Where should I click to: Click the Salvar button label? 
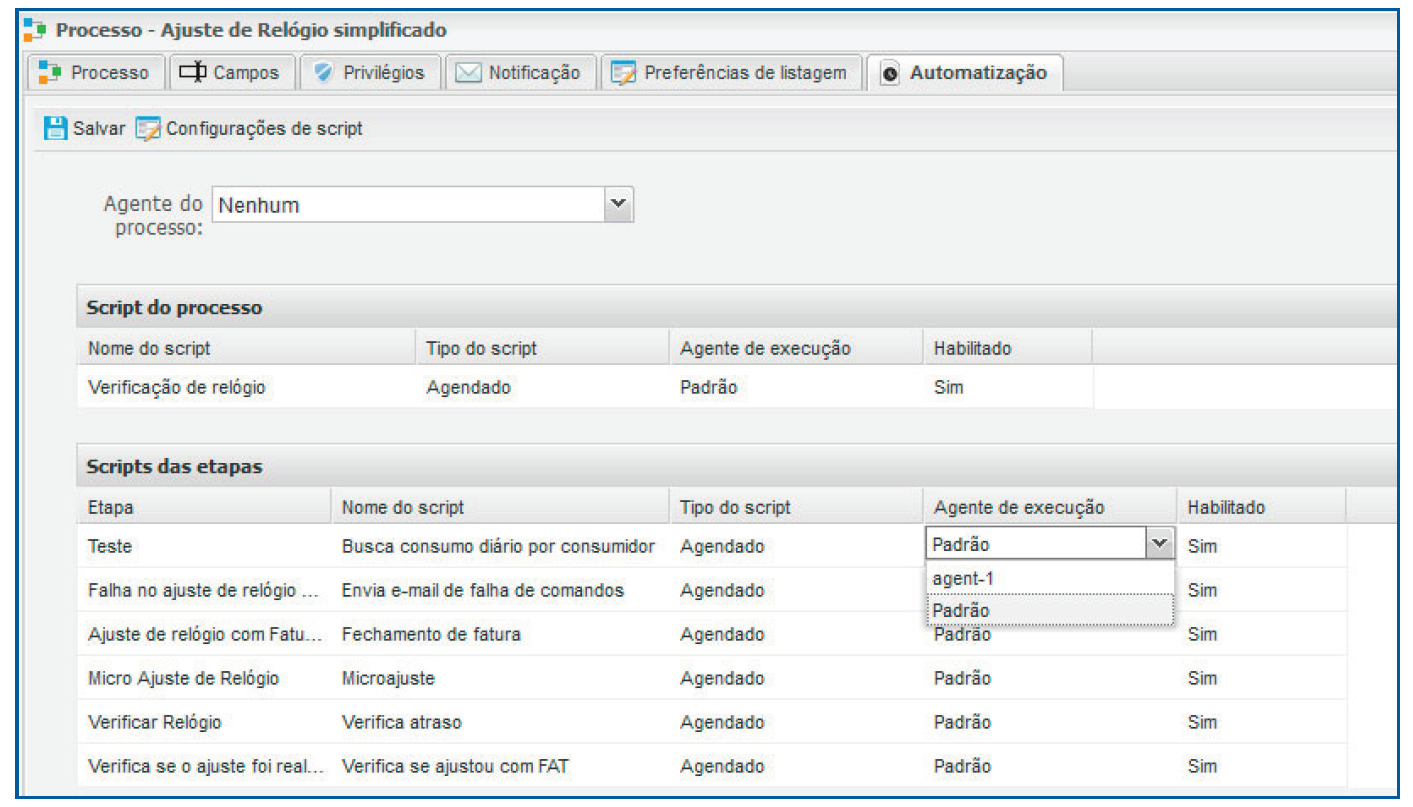(x=99, y=129)
